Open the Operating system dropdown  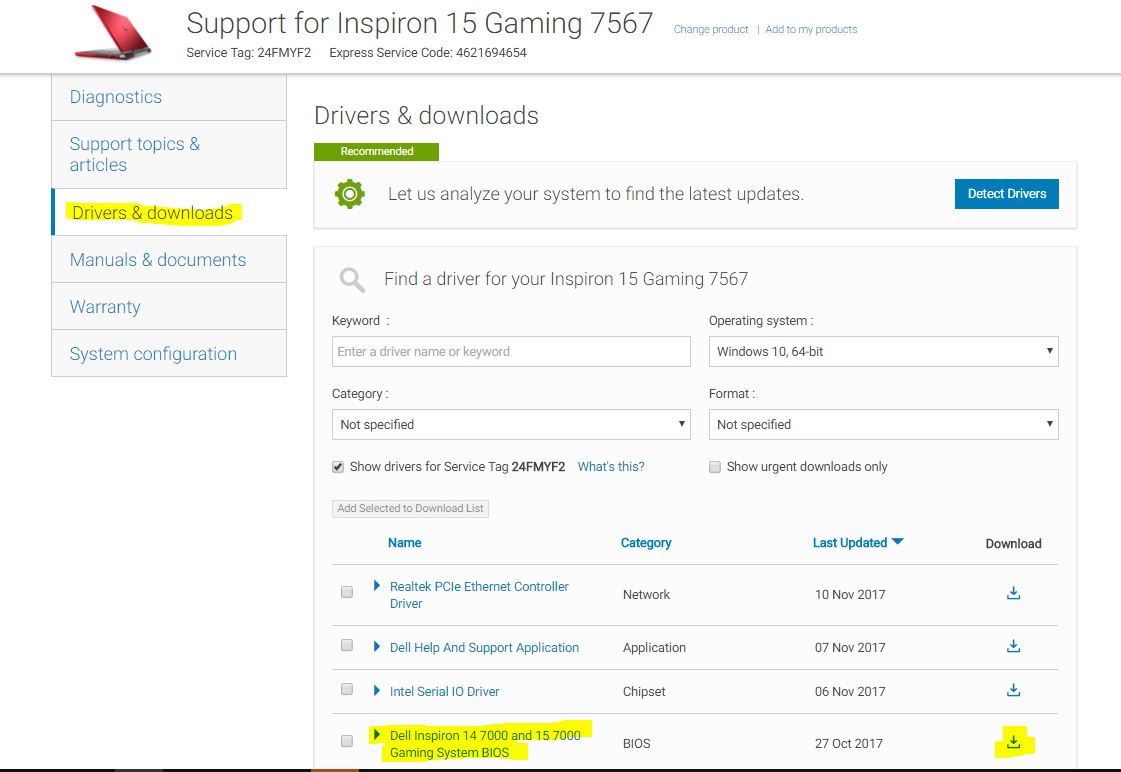tap(883, 351)
